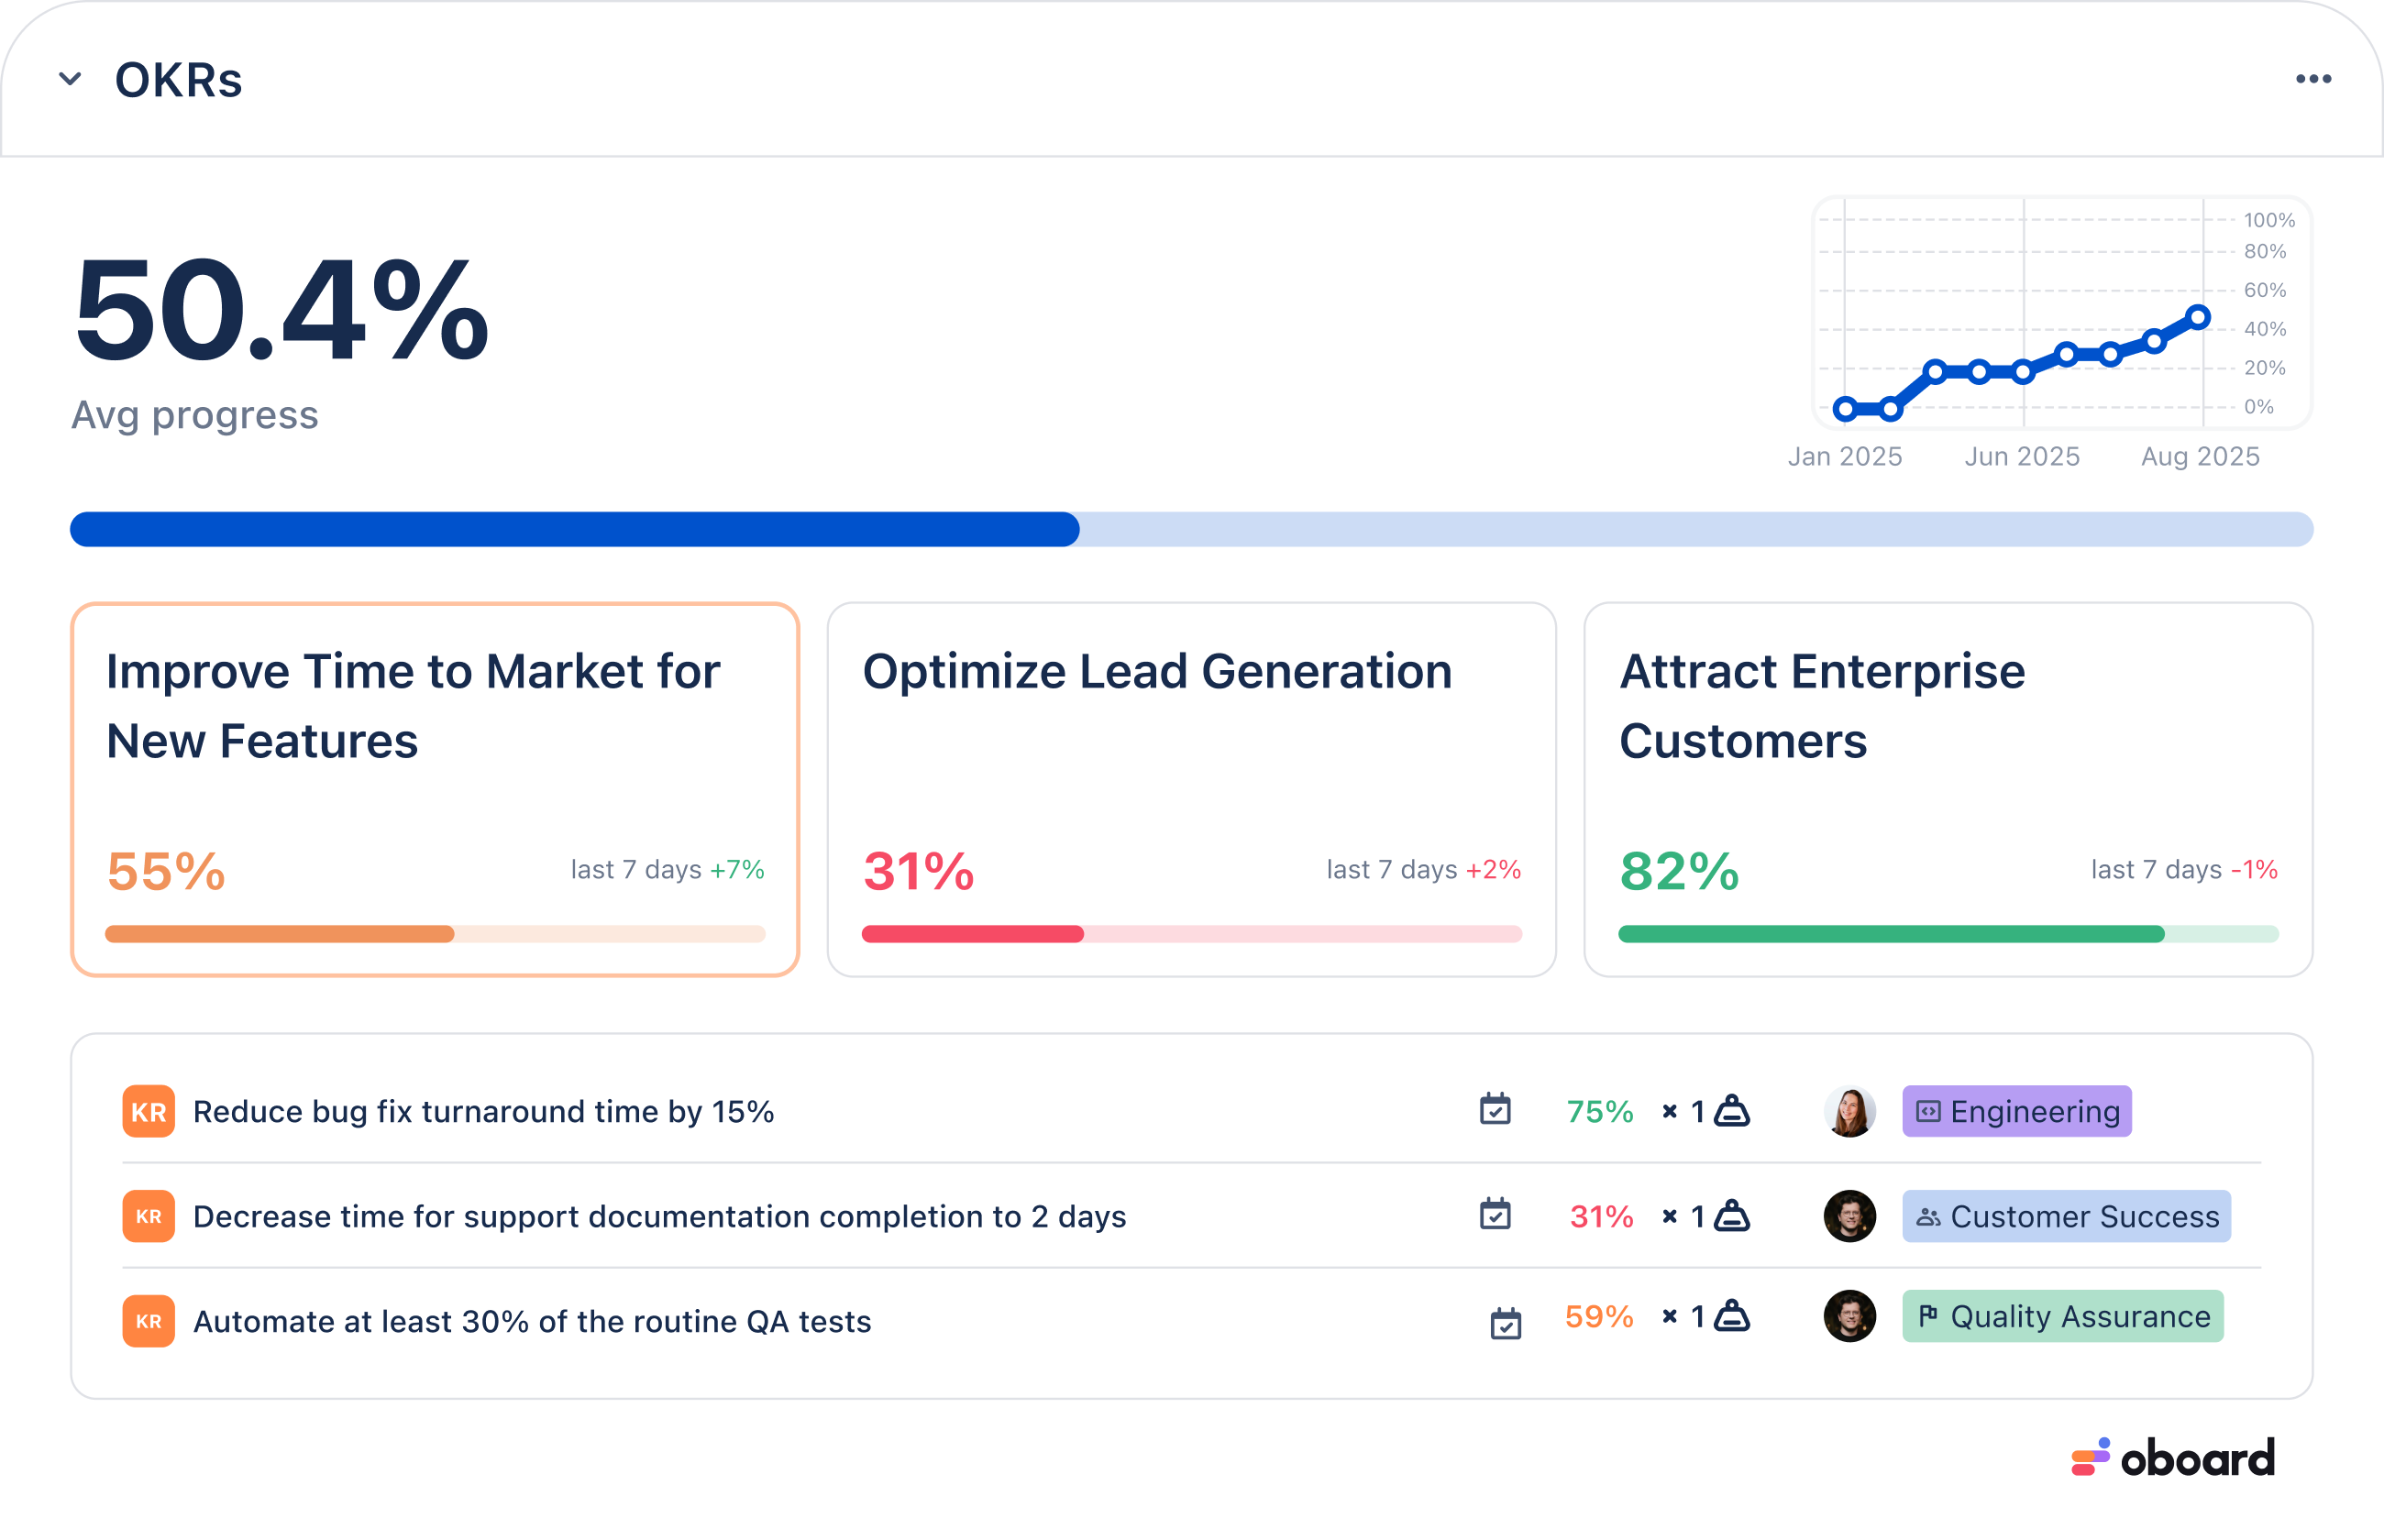
Task: Open the three-dot more options menu
Action: (x=2313, y=79)
